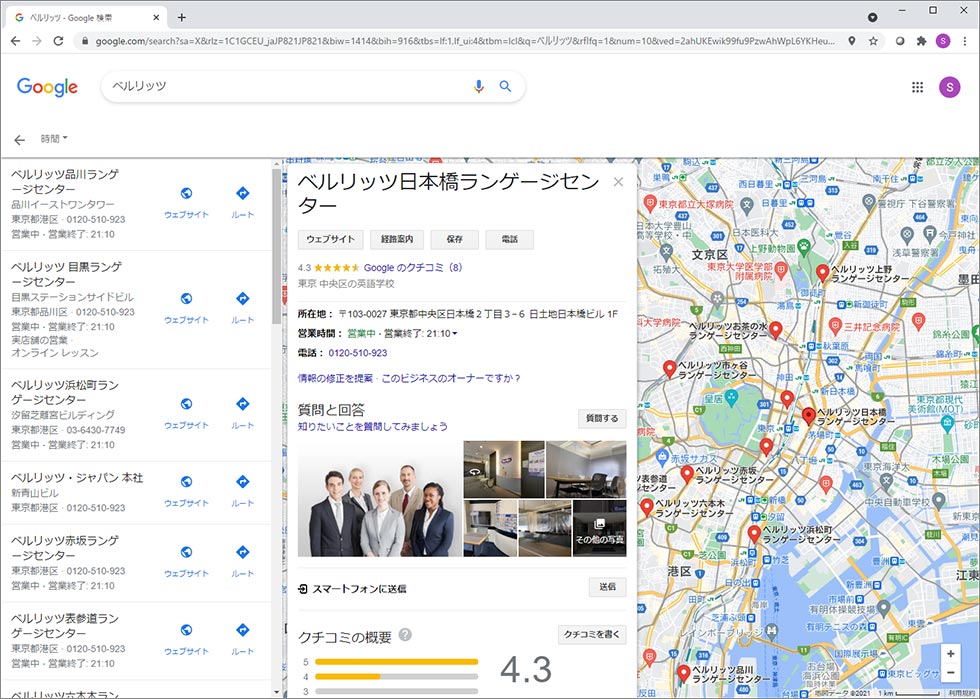This screenshot has height=699, width=980.
Task: Click the ウェブサイト button in detail panel
Action: 330,239
